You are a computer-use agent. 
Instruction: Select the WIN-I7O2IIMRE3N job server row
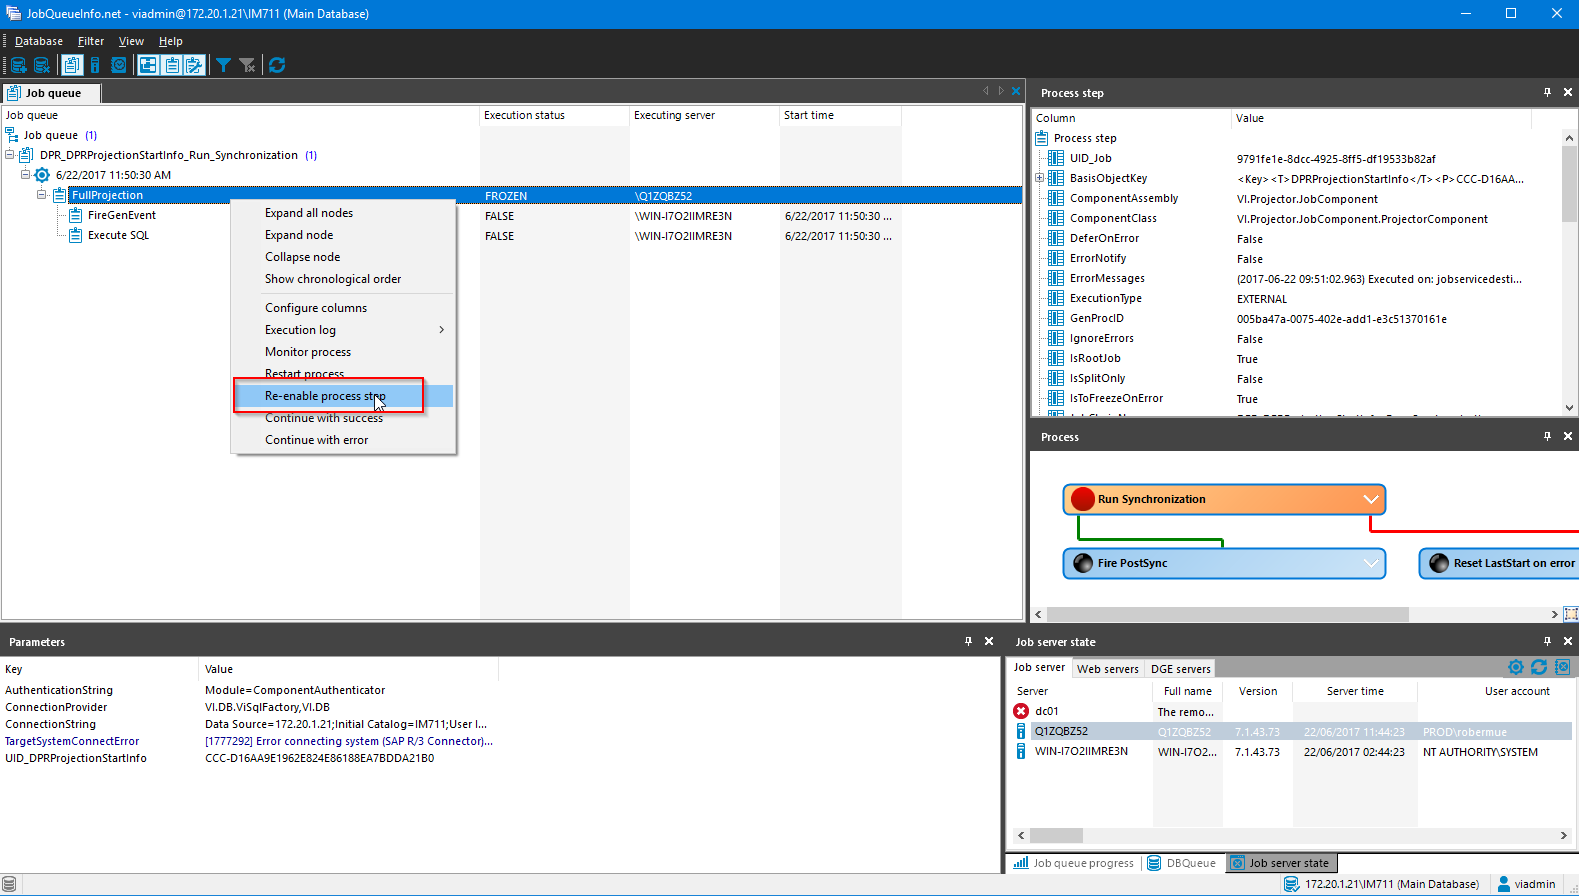pos(1081,752)
